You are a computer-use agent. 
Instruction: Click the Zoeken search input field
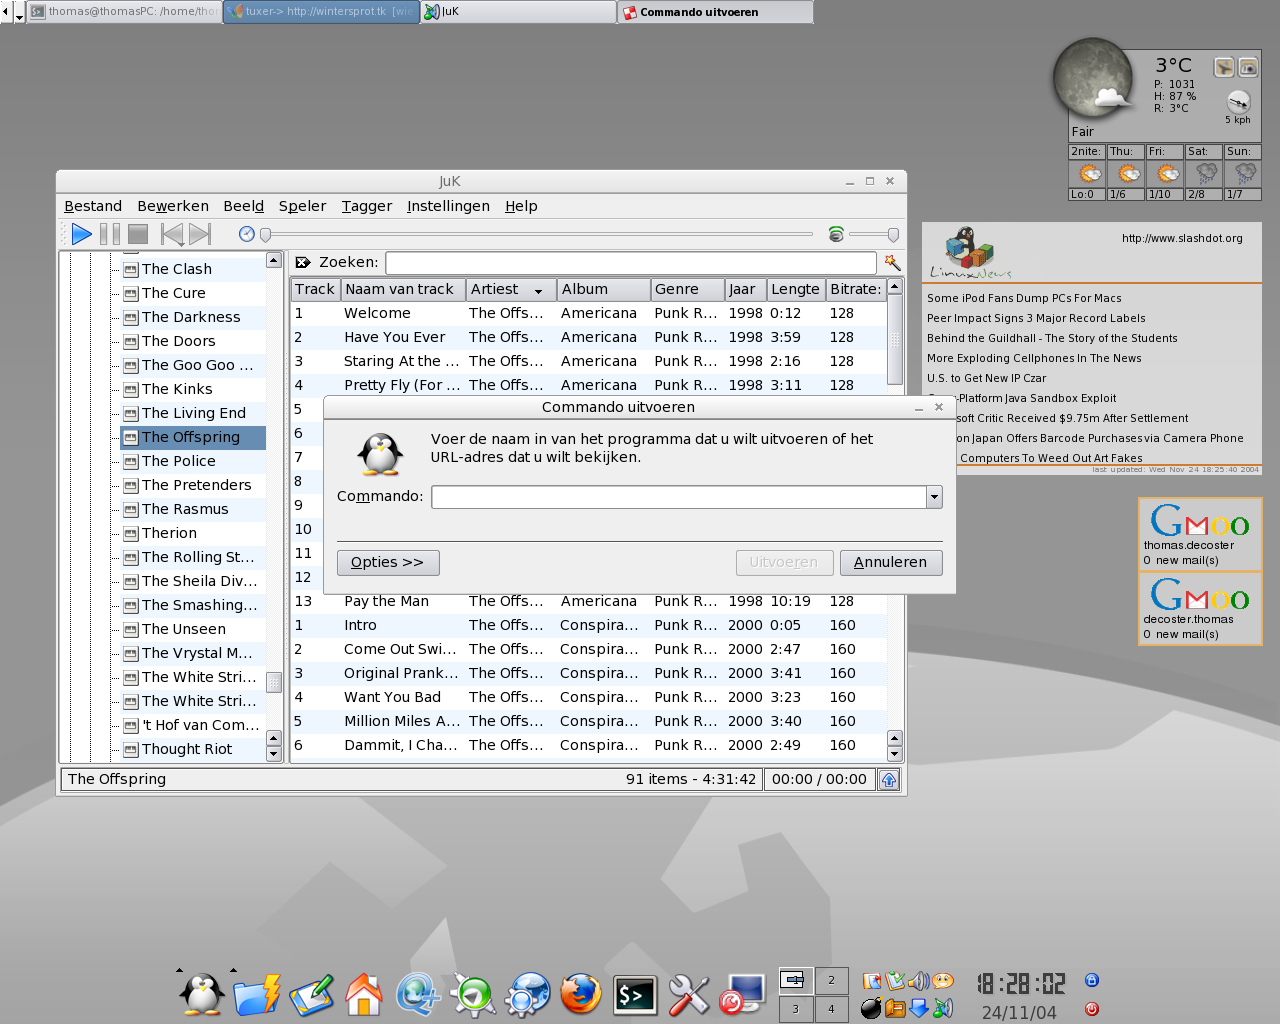tap(631, 262)
